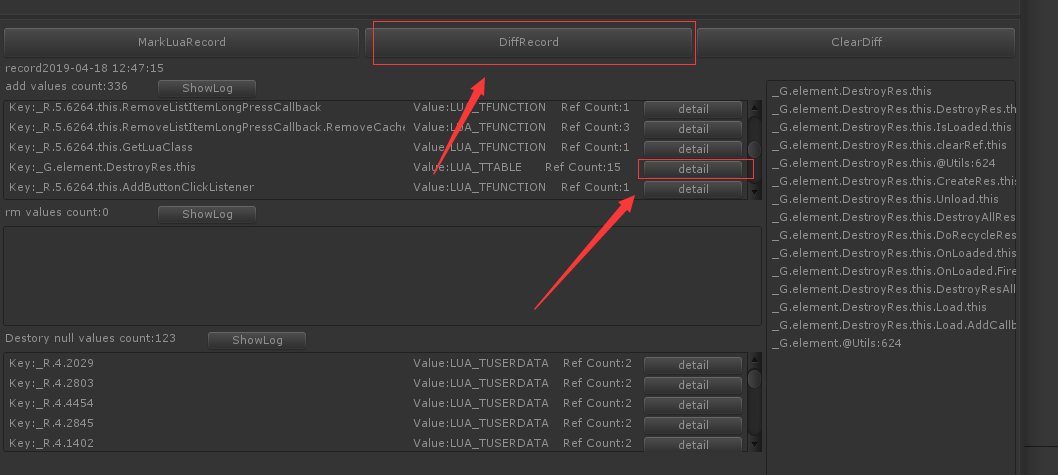The width and height of the screenshot is (1058, 475).
Task: Click scroll-up arrow of add values list
Action: pos(755,107)
